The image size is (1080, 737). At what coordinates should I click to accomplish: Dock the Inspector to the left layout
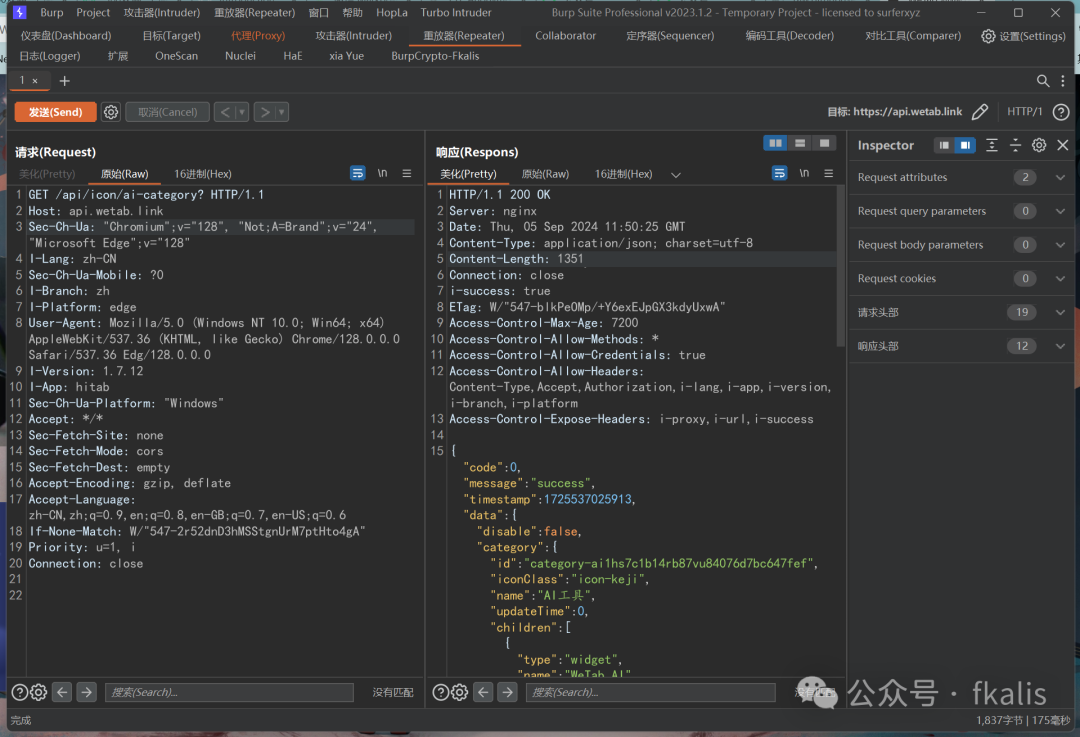(x=944, y=145)
